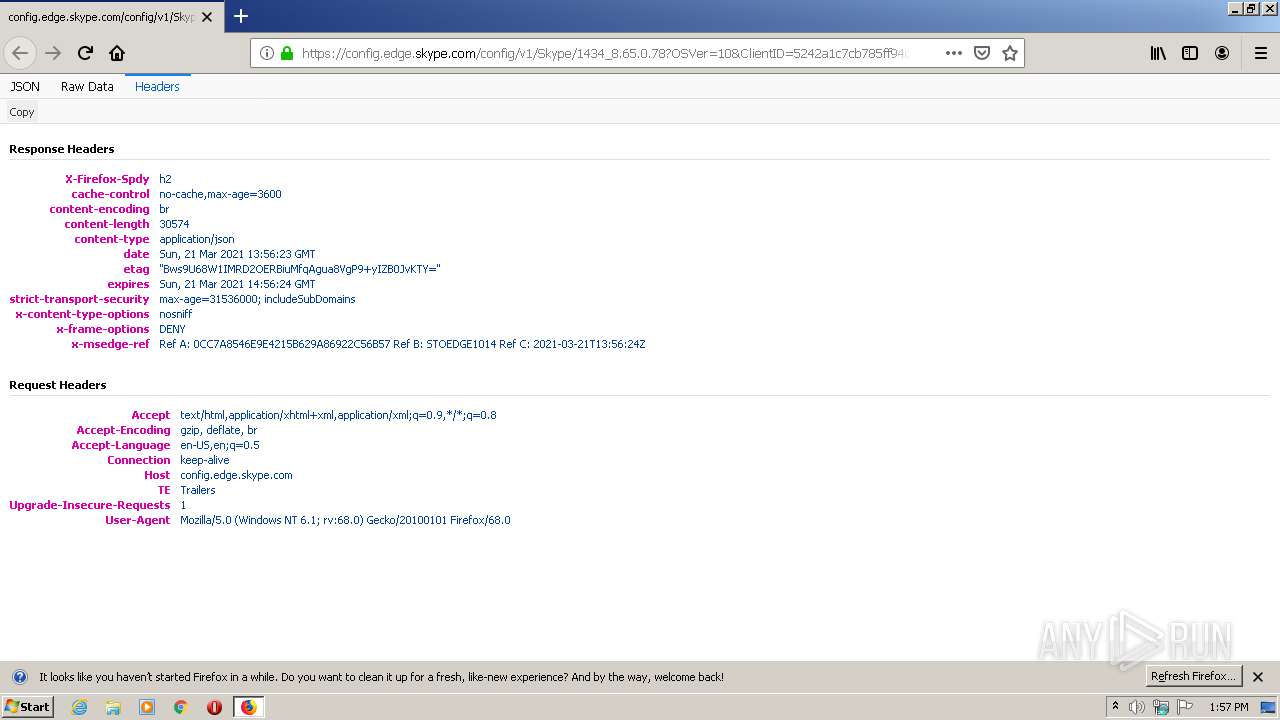The width and height of the screenshot is (1280, 720).
Task: Select the content-length value 30574
Action: tap(174, 224)
